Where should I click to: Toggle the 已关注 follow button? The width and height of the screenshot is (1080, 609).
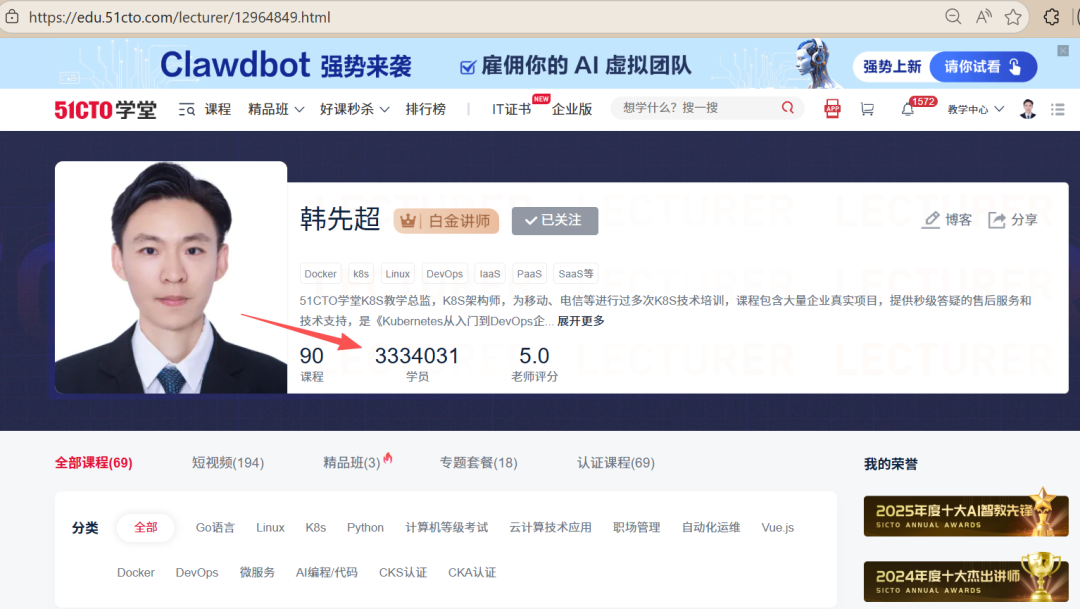[554, 220]
